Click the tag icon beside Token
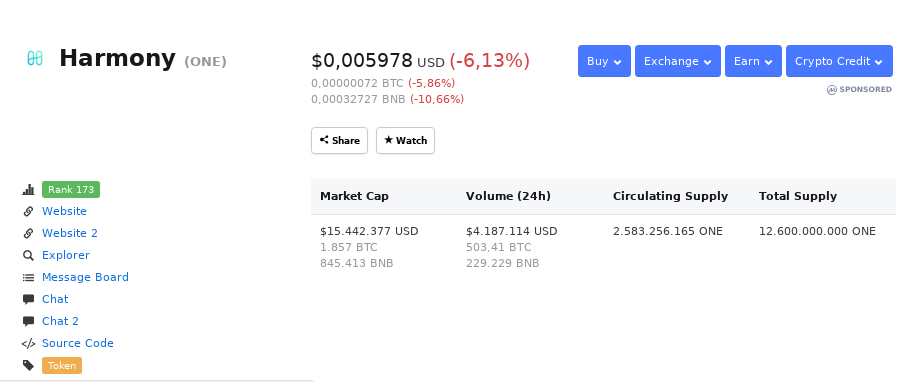This screenshot has height=382, width=906. tap(28, 365)
